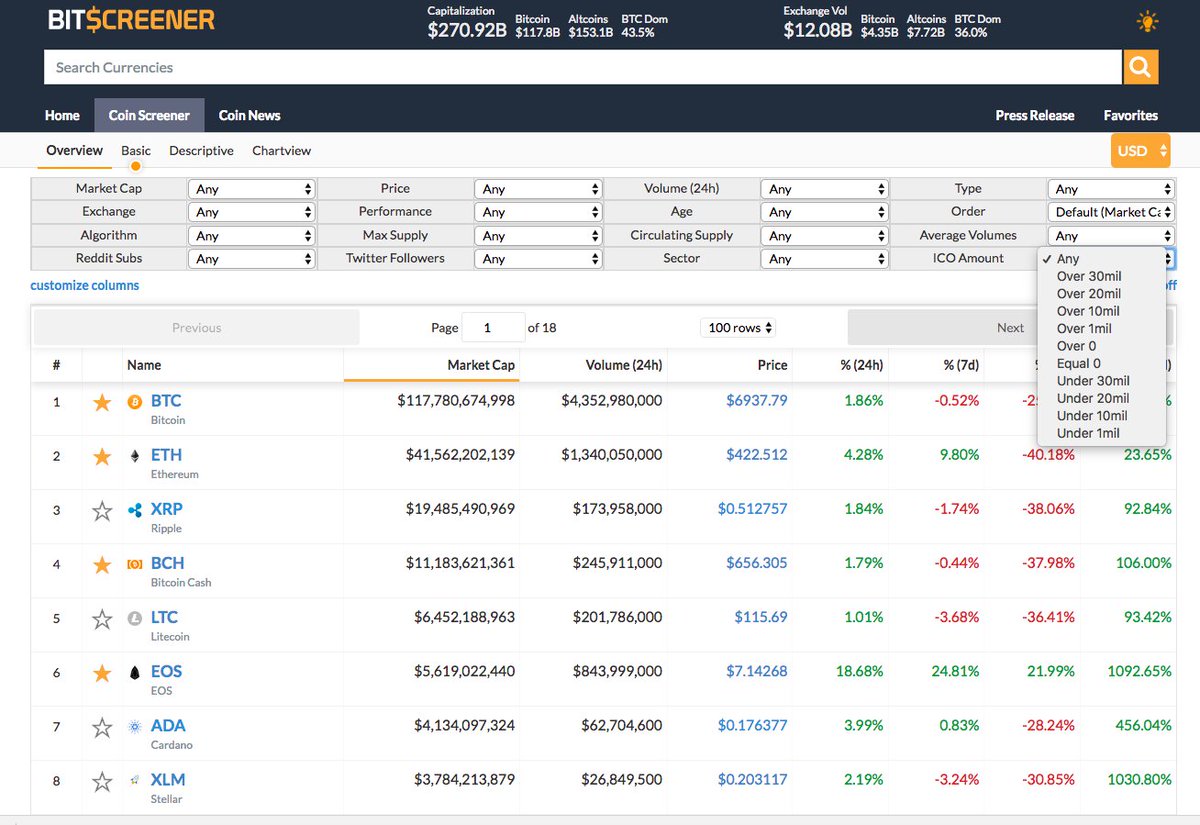This screenshot has width=1200, height=825.
Task: Focus the Search Currencies field
Action: [583, 67]
